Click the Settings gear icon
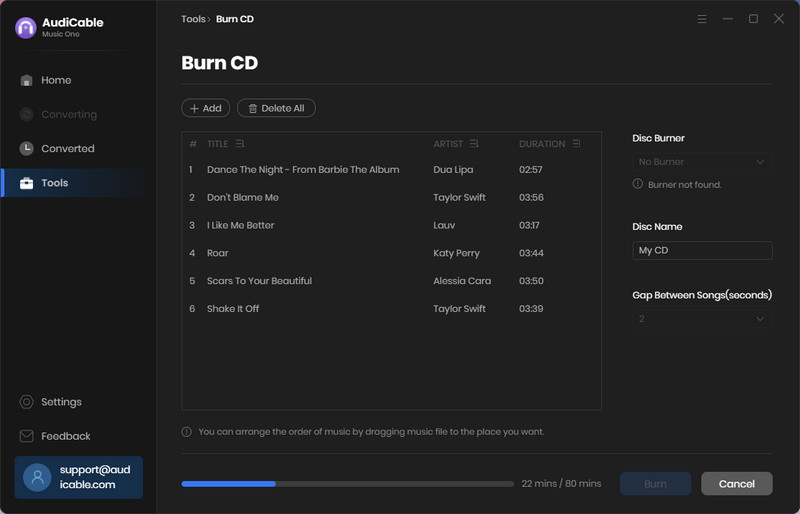 coord(27,402)
